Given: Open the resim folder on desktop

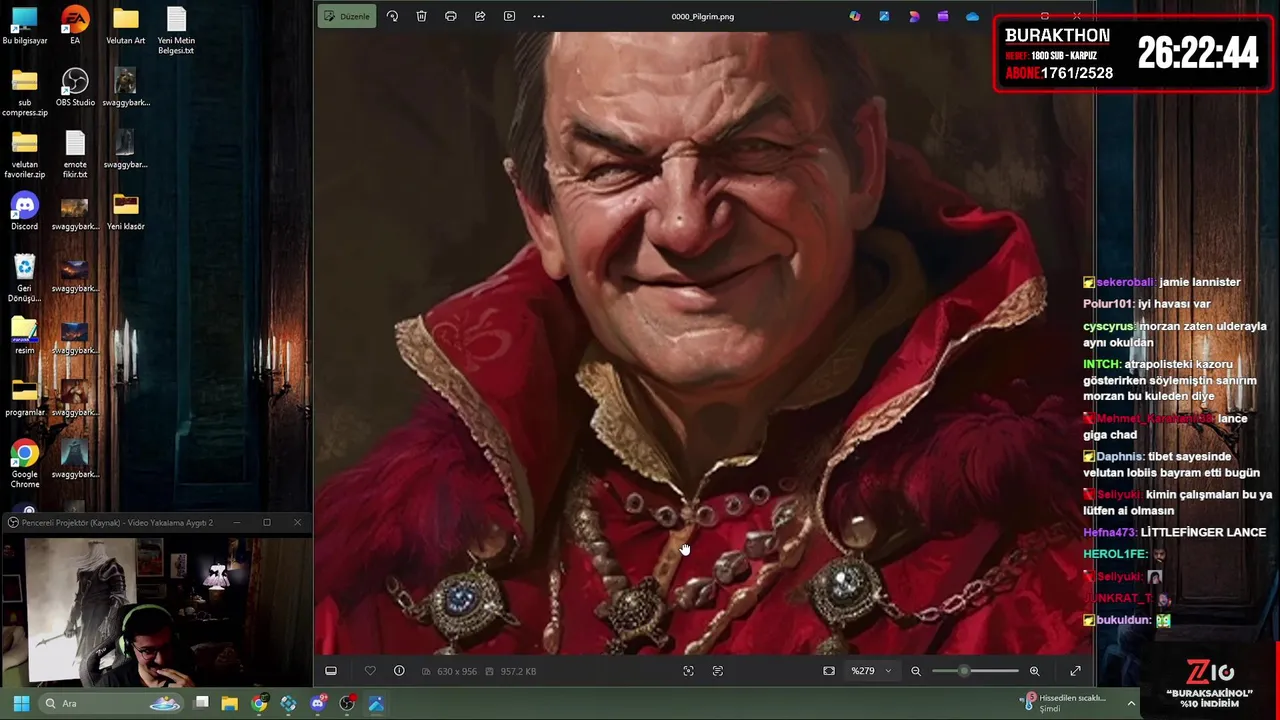Looking at the screenshot, I should click(x=25, y=336).
